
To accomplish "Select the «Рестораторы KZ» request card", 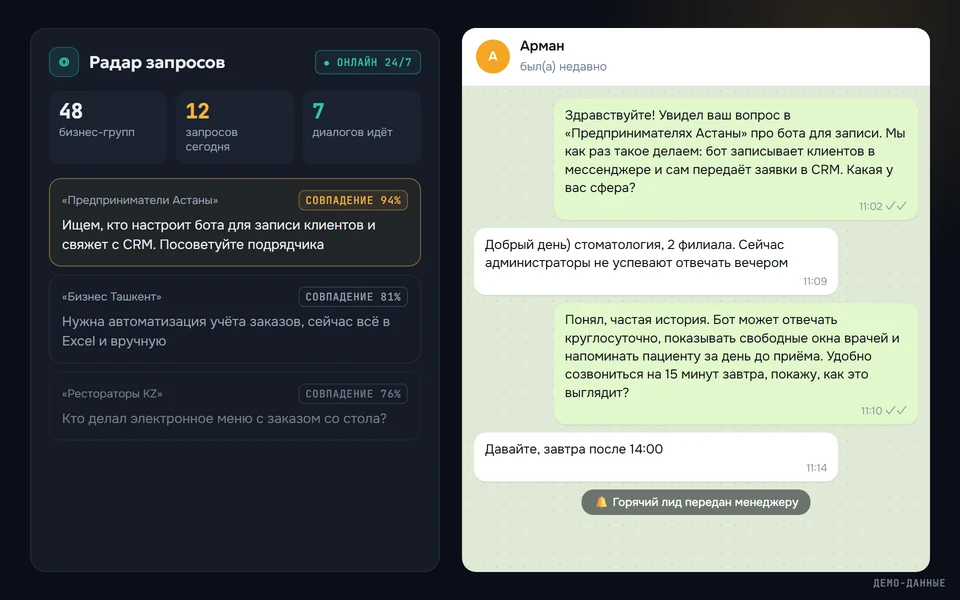I will [235, 406].
